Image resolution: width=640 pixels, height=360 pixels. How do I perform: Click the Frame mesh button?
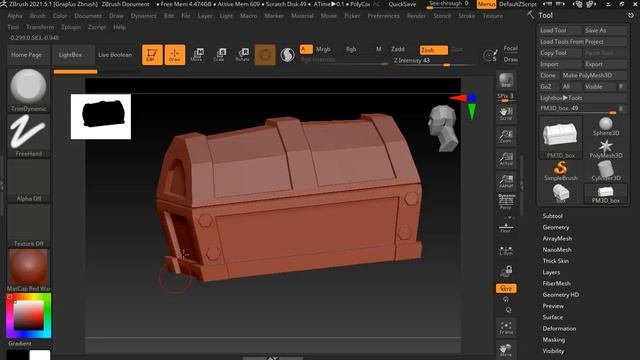click(506, 328)
